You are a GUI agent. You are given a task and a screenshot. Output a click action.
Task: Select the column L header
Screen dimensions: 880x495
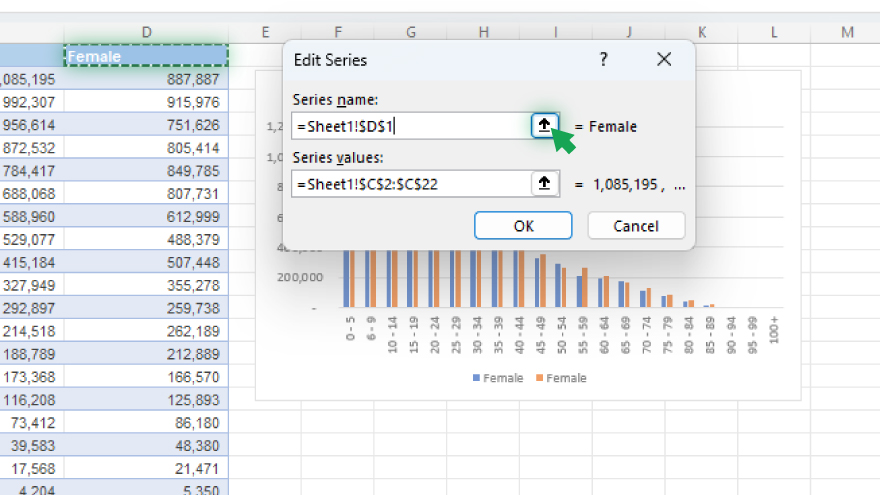click(x=774, y=33)
